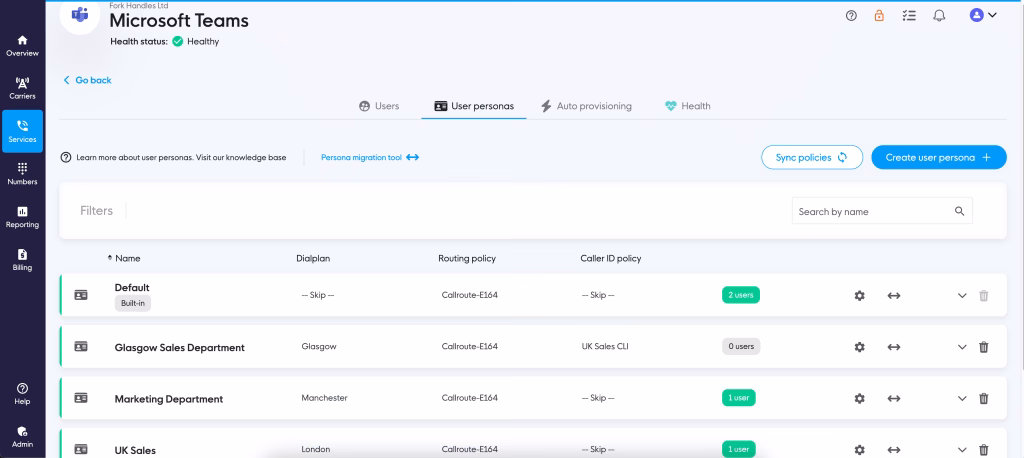Click the UK Sales persona name
1024x458 pixels.
(135, 450)
